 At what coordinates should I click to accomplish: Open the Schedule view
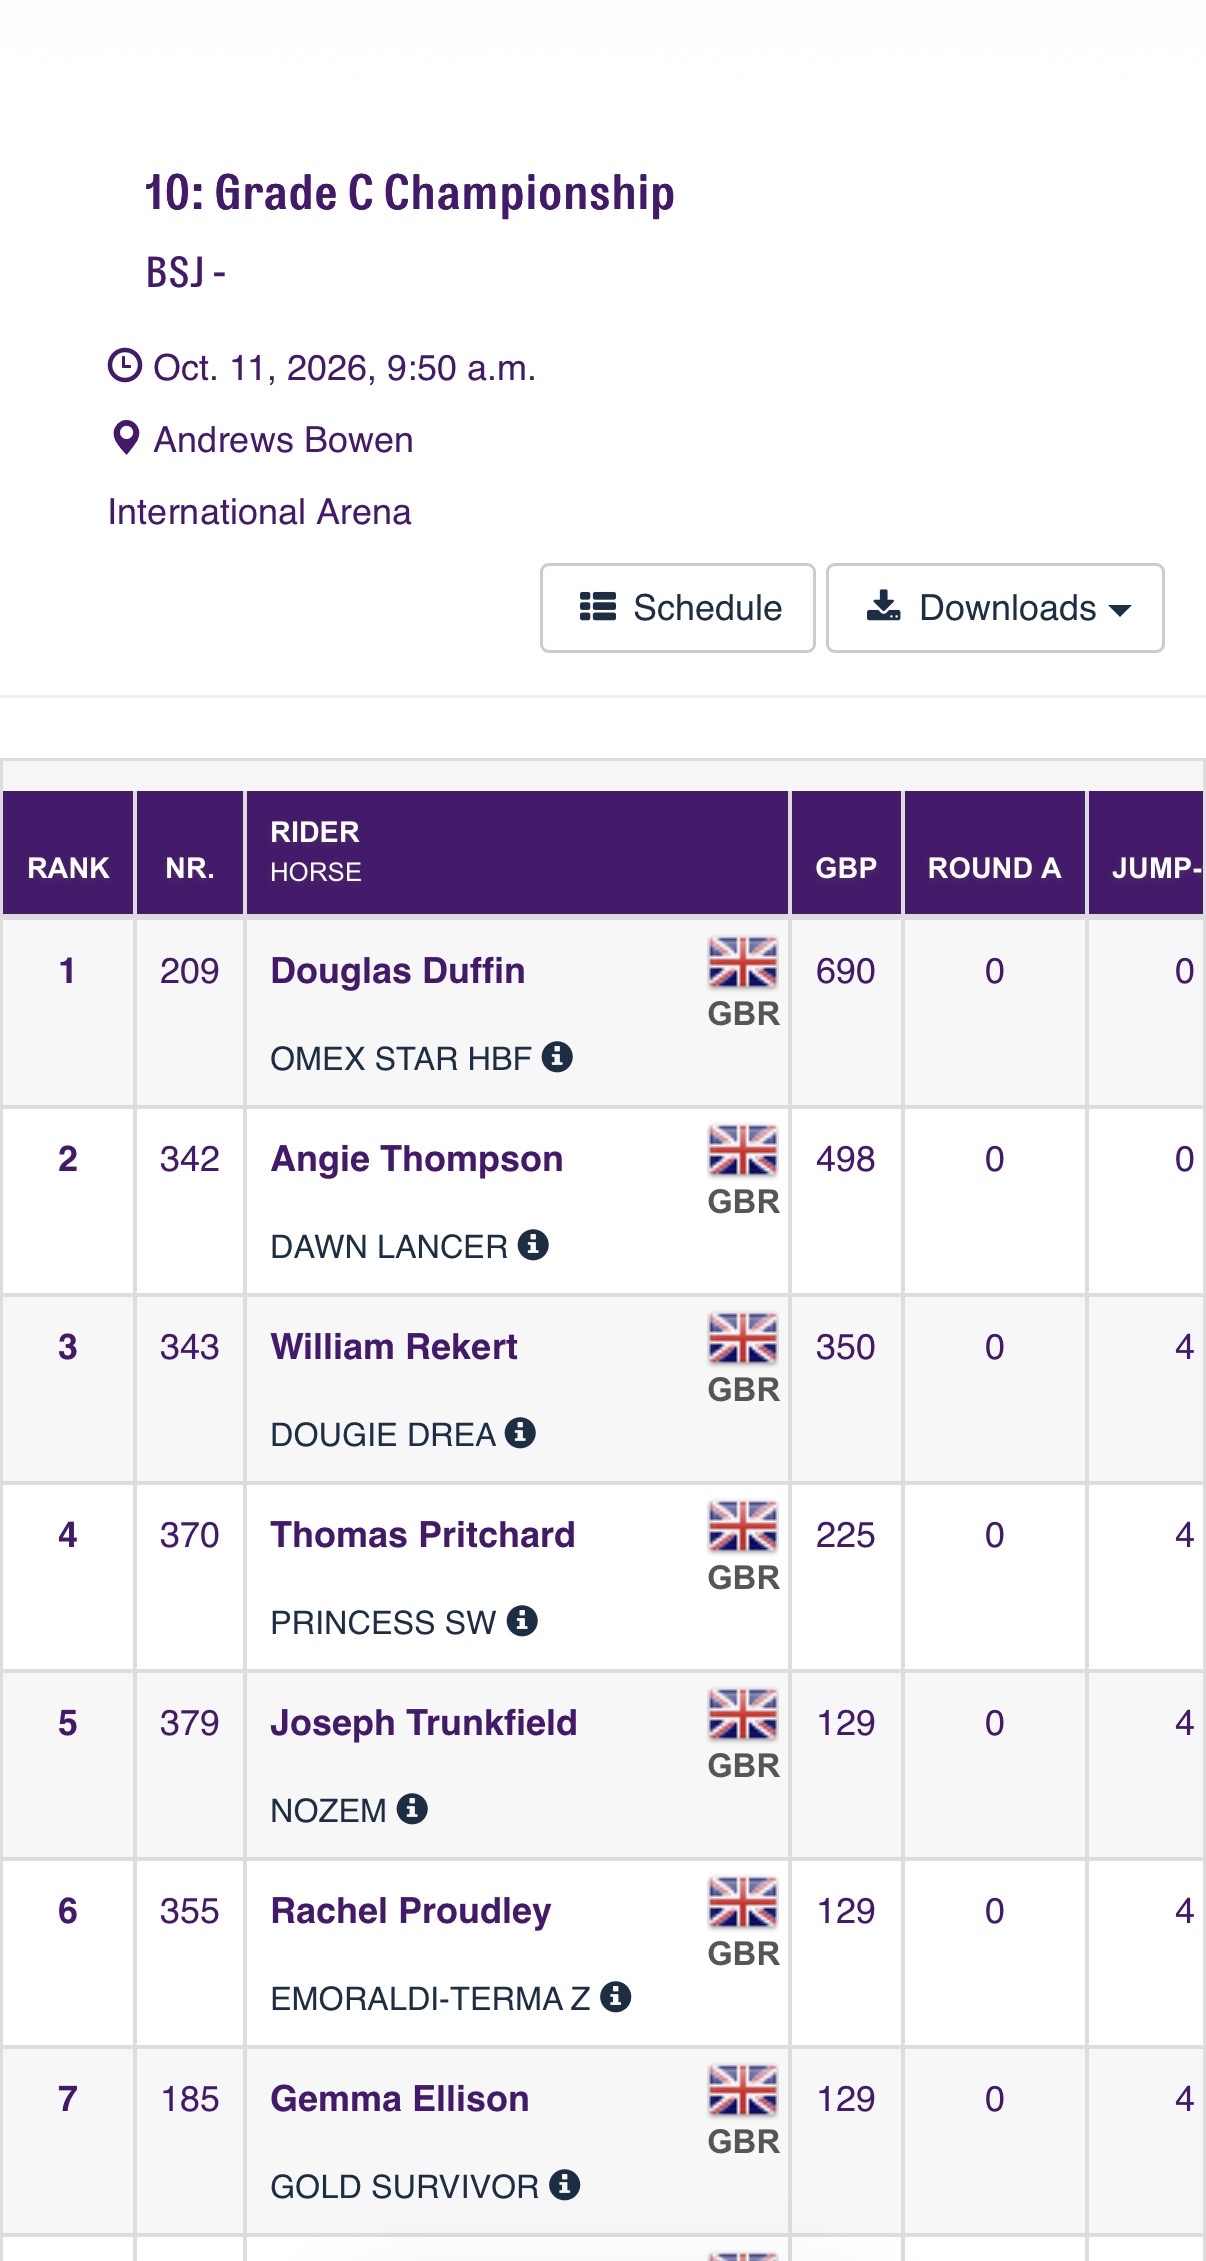point(678,608)
